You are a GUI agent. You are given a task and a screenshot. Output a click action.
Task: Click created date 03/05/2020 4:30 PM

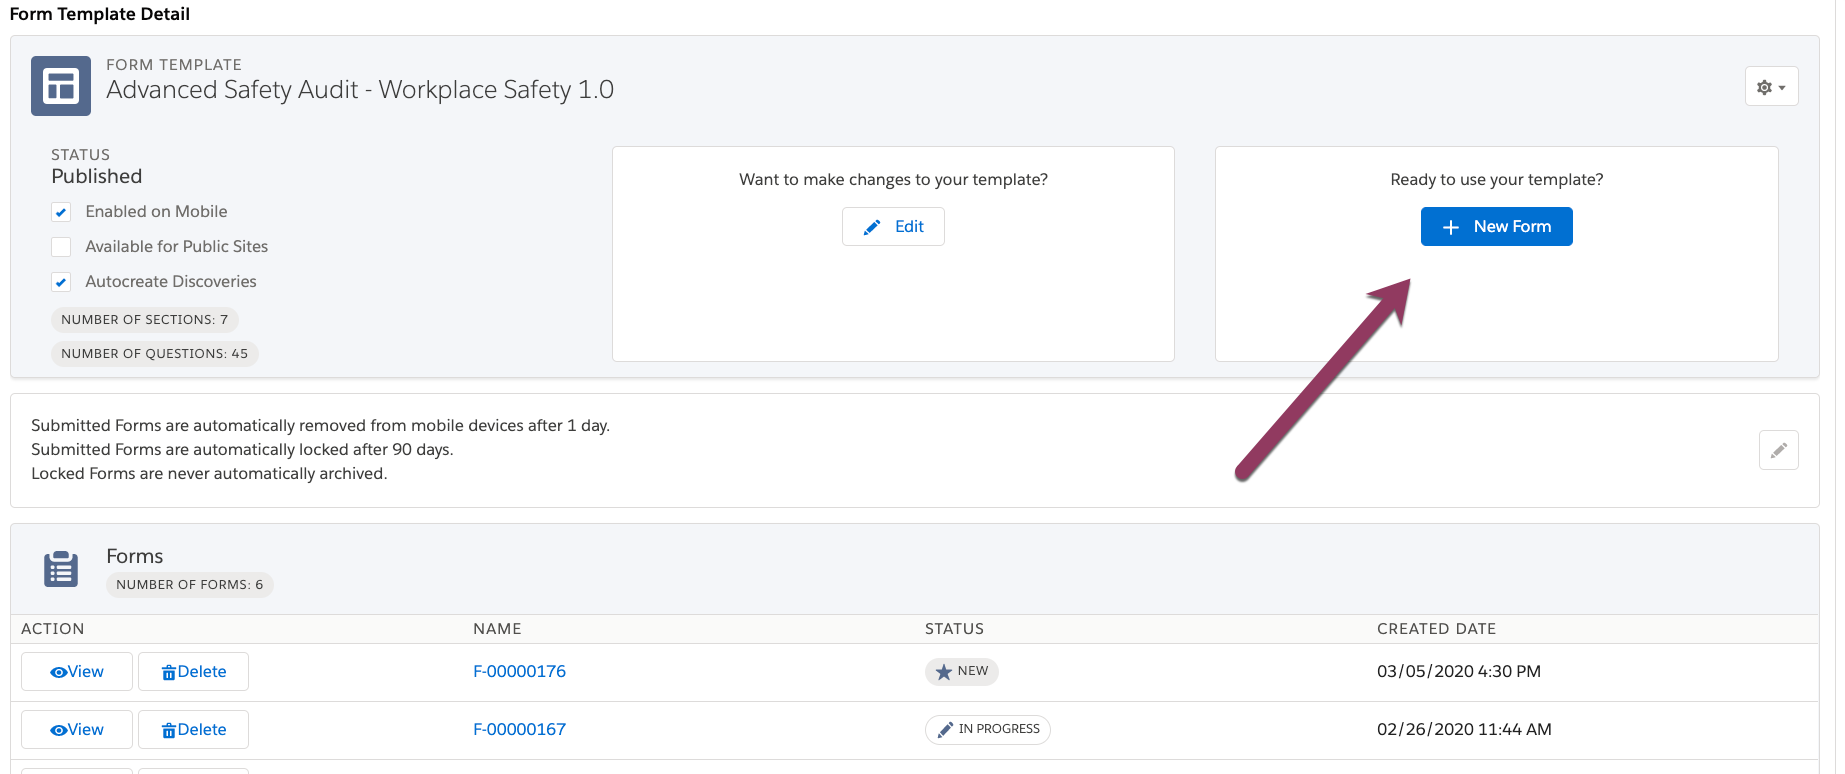1459,672
